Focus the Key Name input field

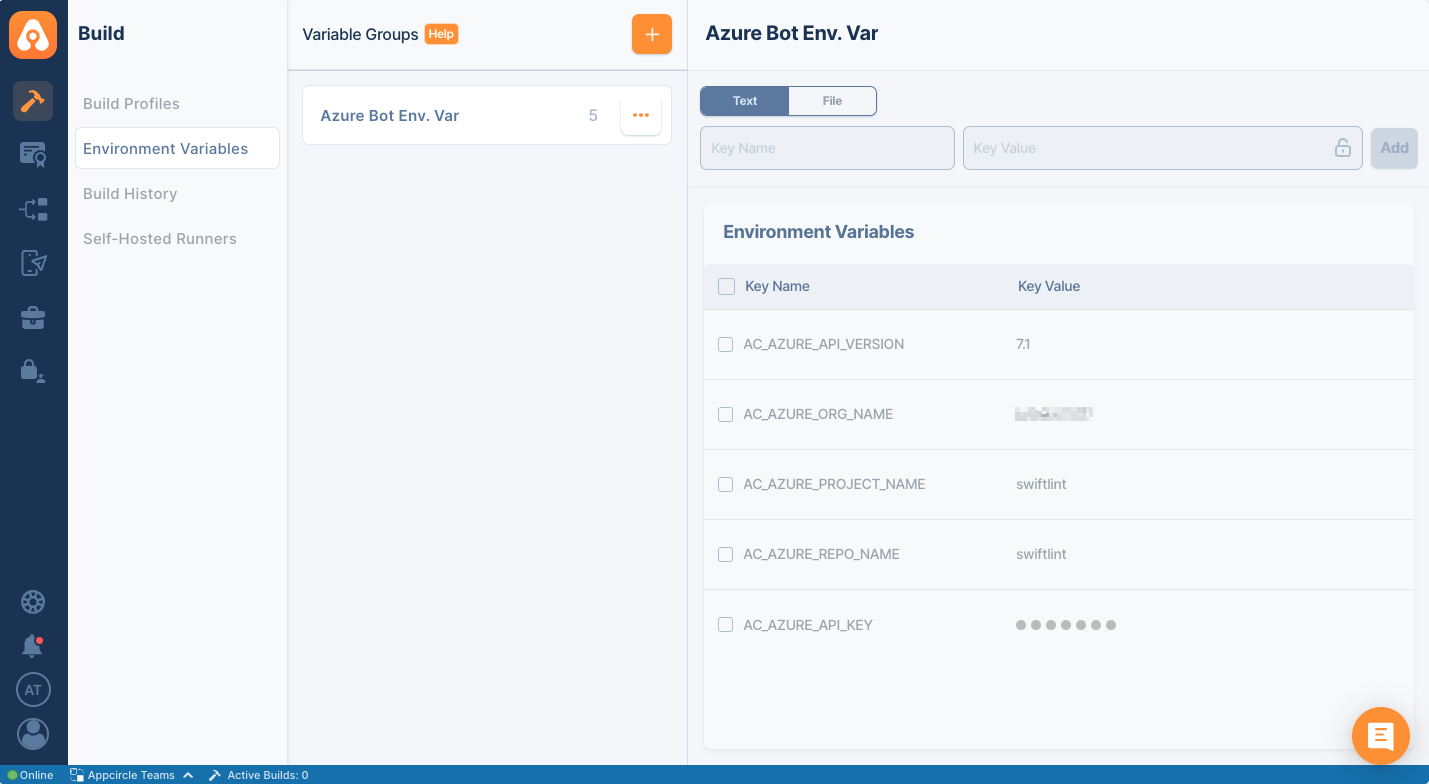827,148
